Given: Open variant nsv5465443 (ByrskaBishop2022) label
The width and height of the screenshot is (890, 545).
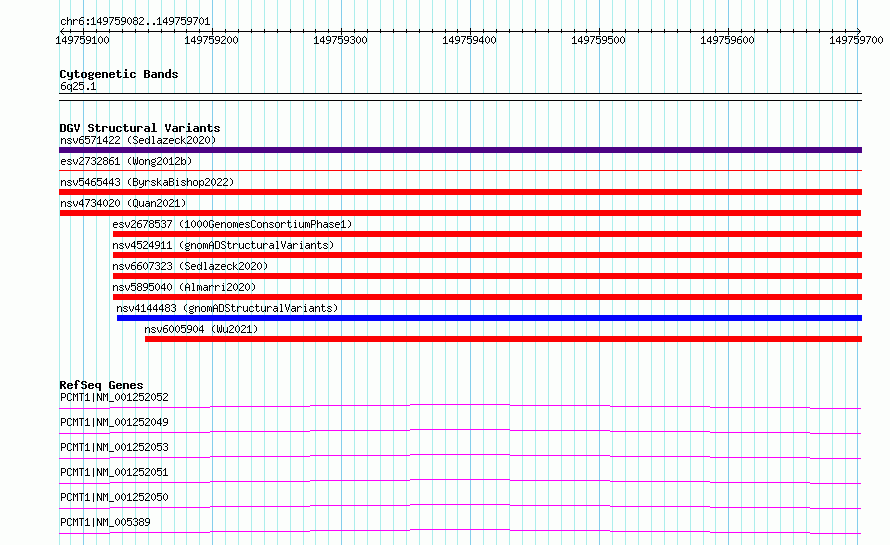Looking at the screenshot, I should (147, 182).
